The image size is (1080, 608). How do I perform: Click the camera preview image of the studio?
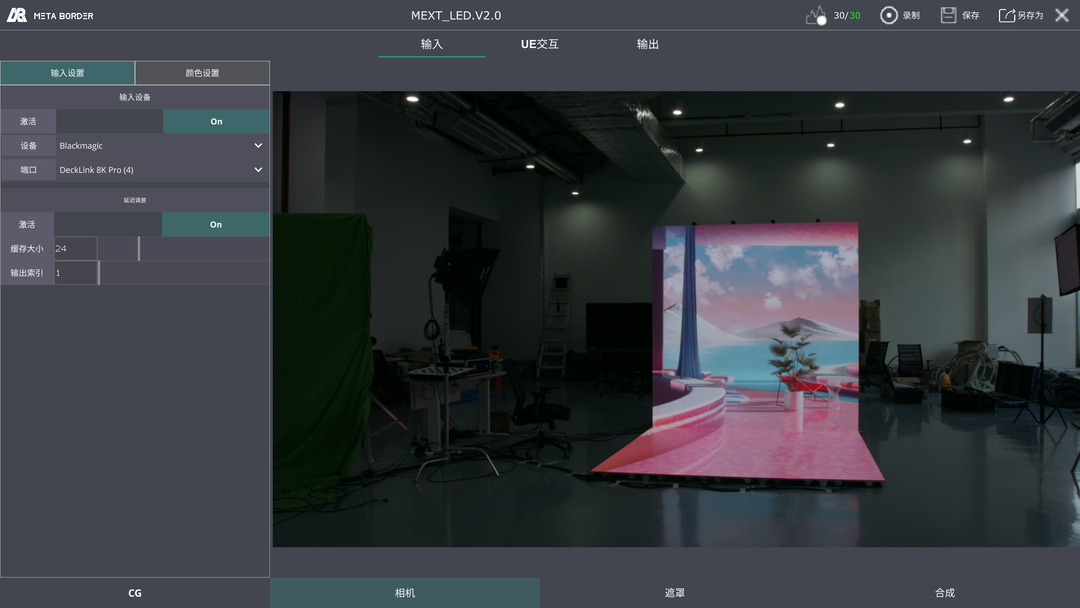click(x=676, y=319)
